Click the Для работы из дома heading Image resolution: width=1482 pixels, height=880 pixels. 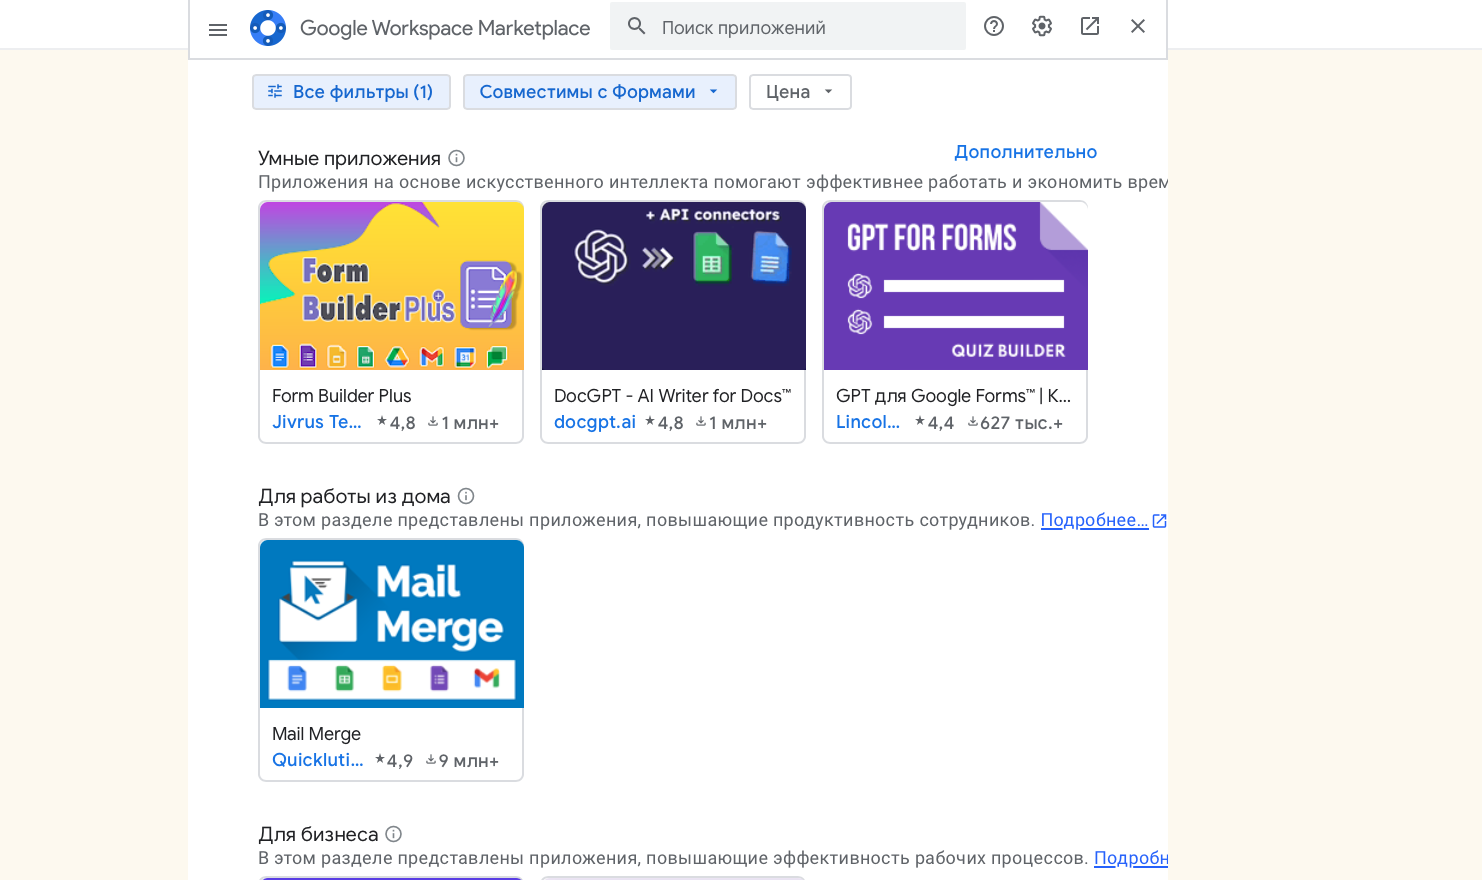pos(354,496)
